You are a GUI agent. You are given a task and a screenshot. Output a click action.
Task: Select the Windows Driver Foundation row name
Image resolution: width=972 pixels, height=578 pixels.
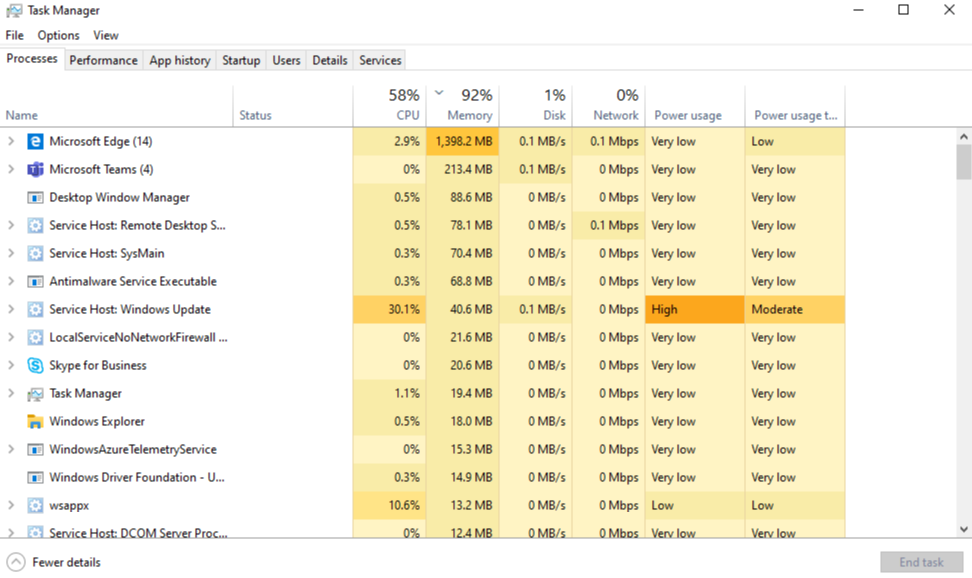(x=137, y=478)
